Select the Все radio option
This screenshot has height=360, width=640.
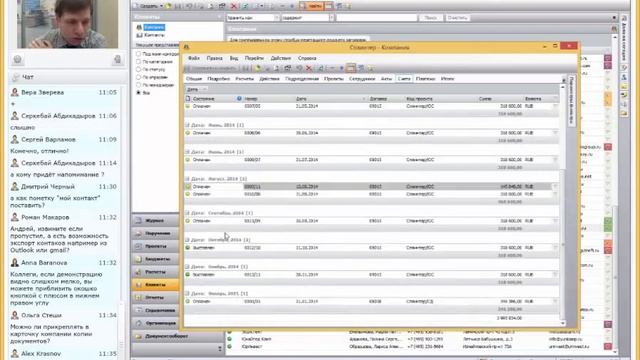click(x=139, y=93)
